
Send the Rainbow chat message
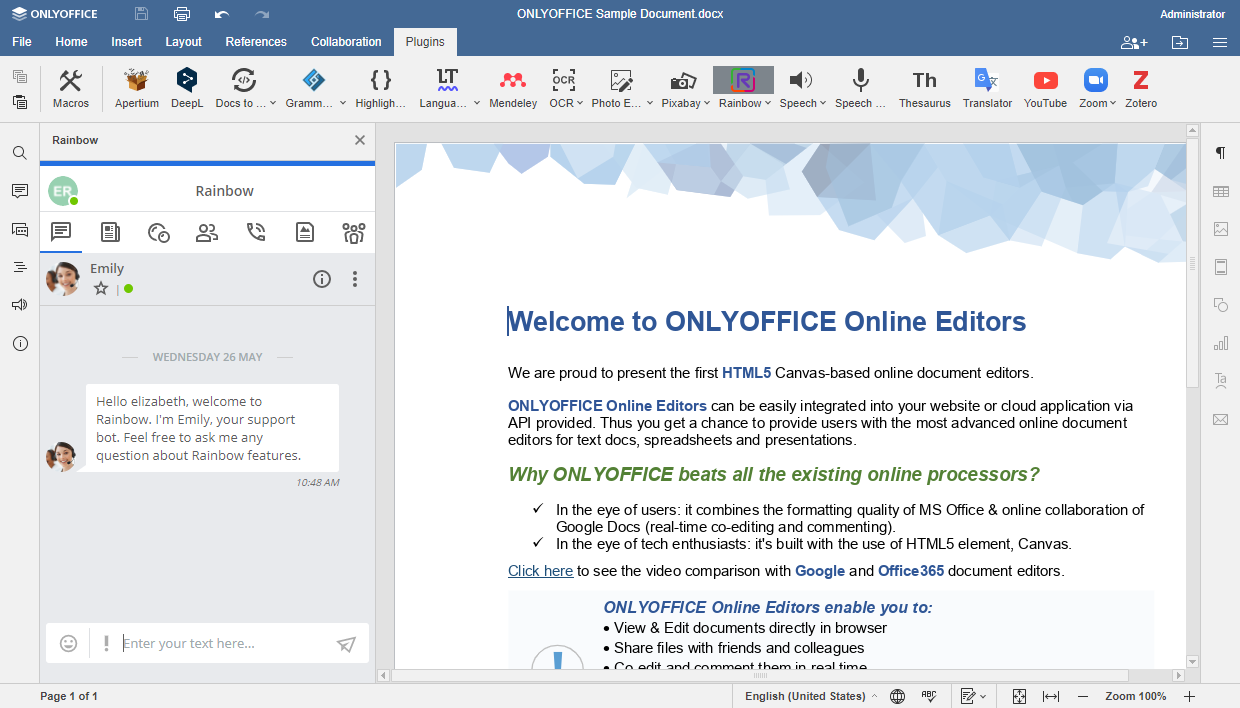click(346, 644)
